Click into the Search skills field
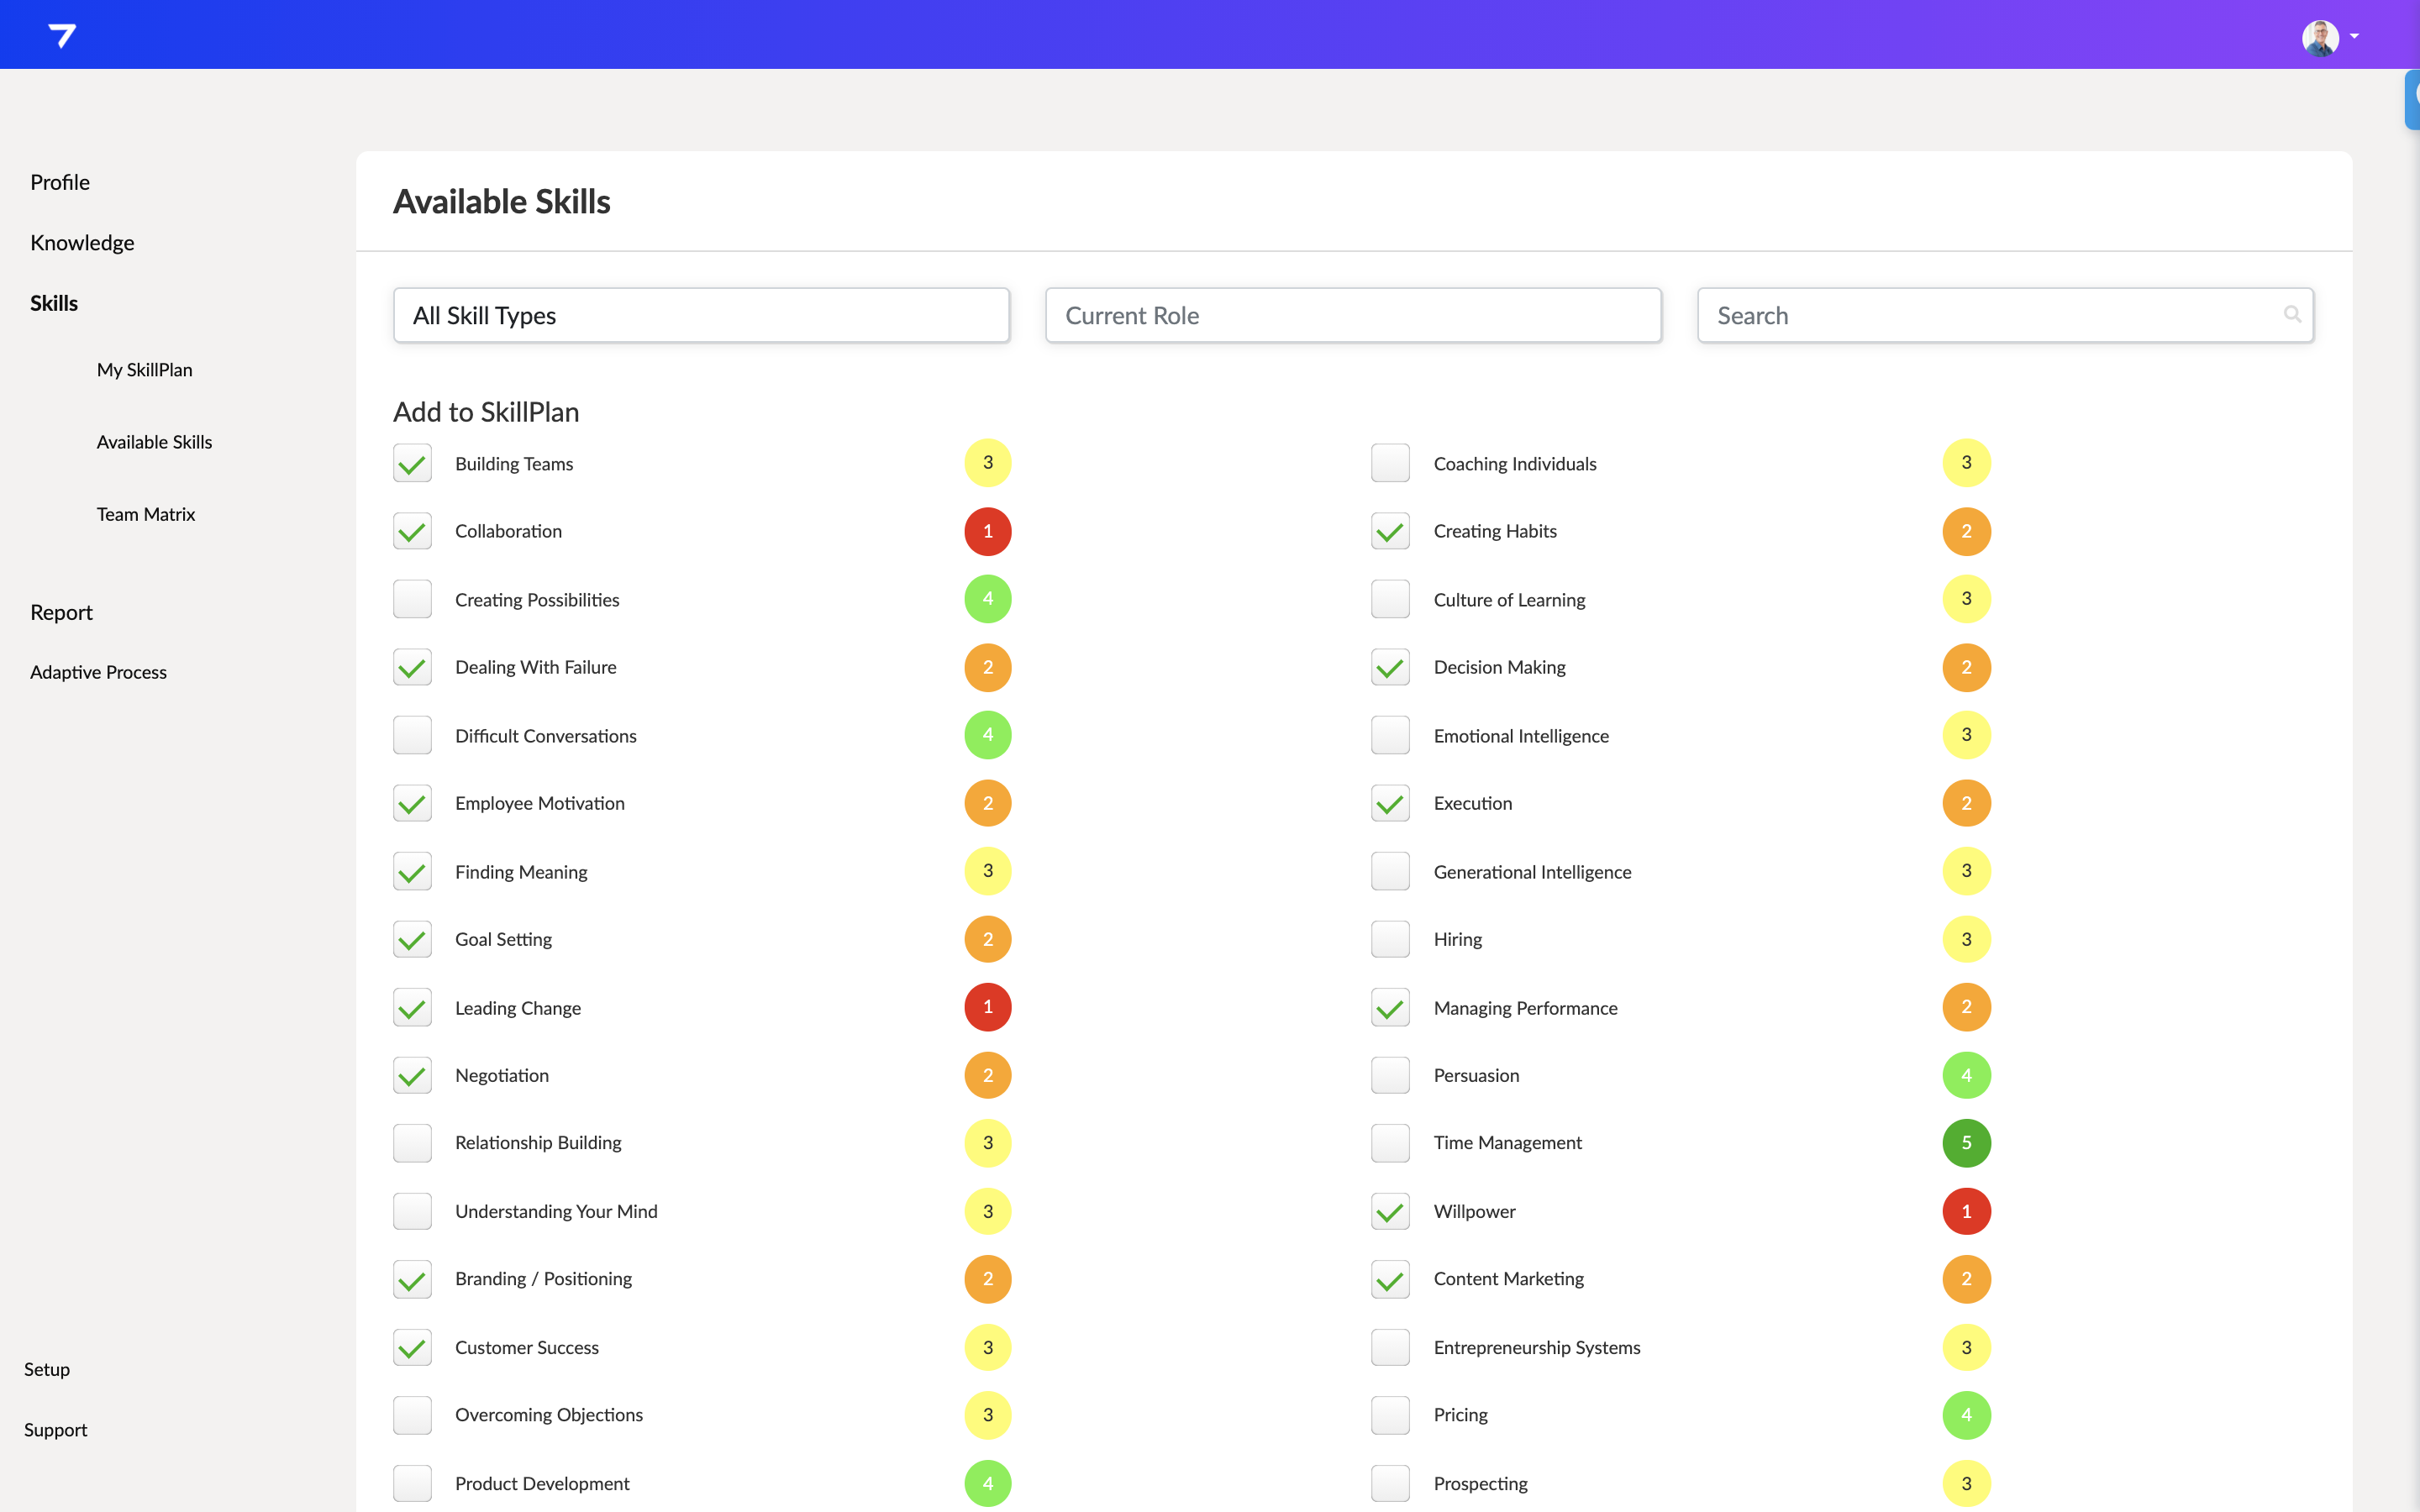Viewport: 2420px width, 1512px height. pos(1990,315)
